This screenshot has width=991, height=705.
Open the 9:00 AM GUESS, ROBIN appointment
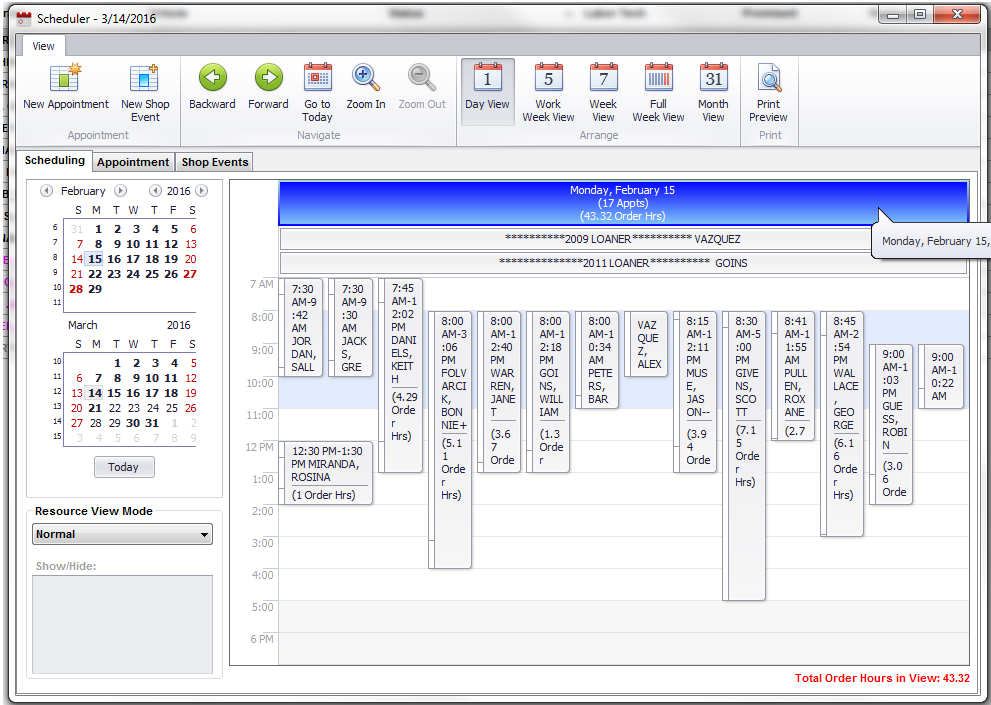click(x=891, y=424)
